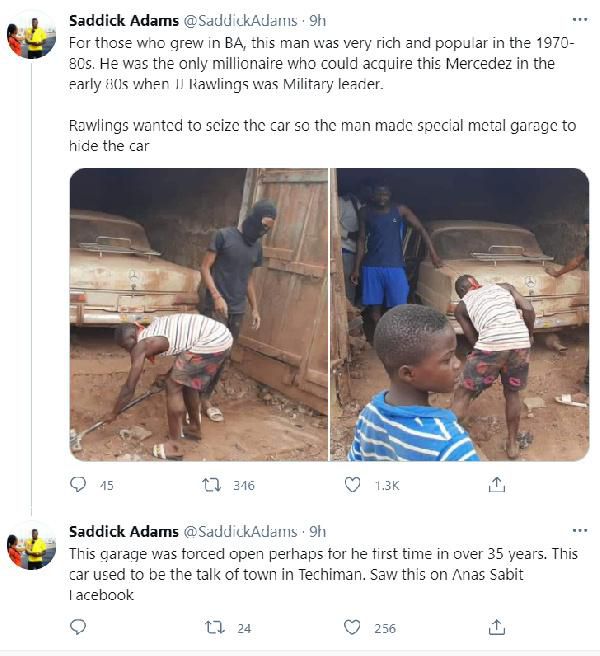View right photo with boy in blue stripes

460,314
